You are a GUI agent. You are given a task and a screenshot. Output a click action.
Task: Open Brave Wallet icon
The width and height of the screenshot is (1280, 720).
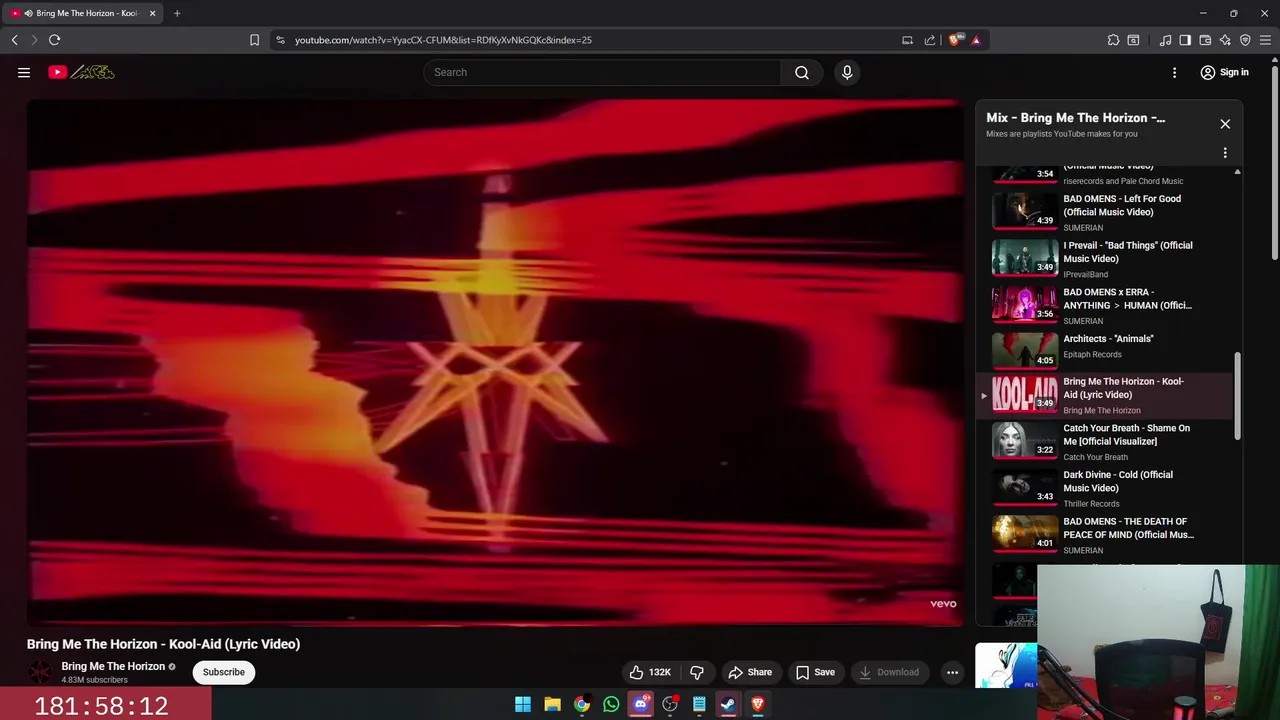tap(1205, 40)
